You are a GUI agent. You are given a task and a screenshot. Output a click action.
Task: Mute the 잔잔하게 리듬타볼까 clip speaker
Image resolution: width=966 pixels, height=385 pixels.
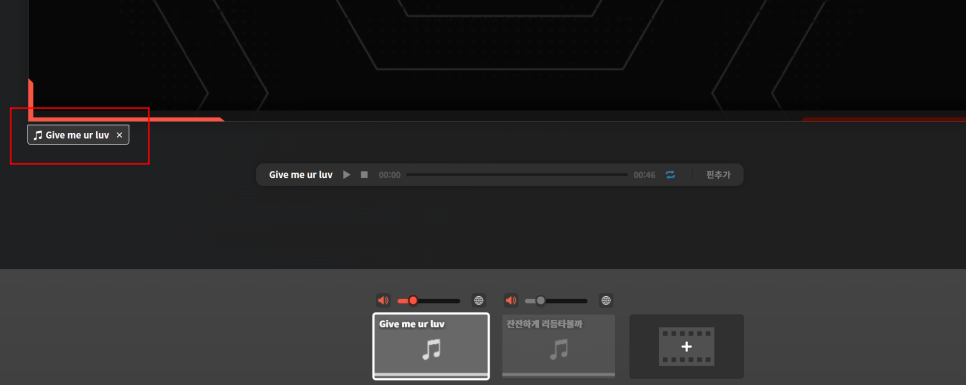511,301
